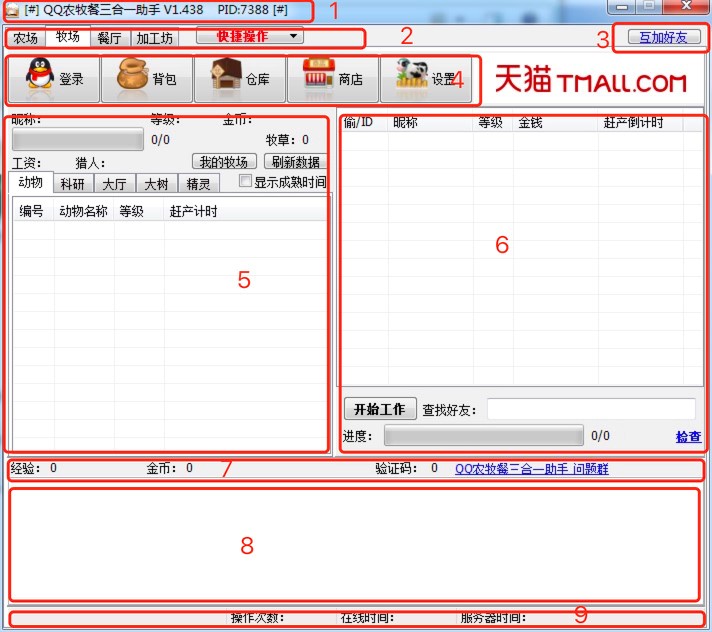Viewport: 712px width, 632px height.
Task: Open 设置 settings with the cow icon
Action: point(426,79)
